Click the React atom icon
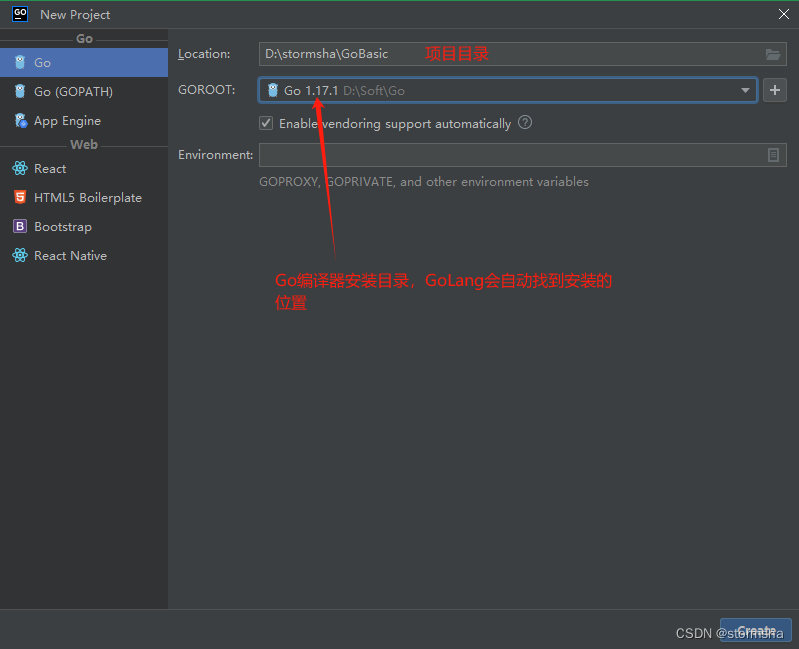Screen dimensions: 799x649 click(20, 168)
